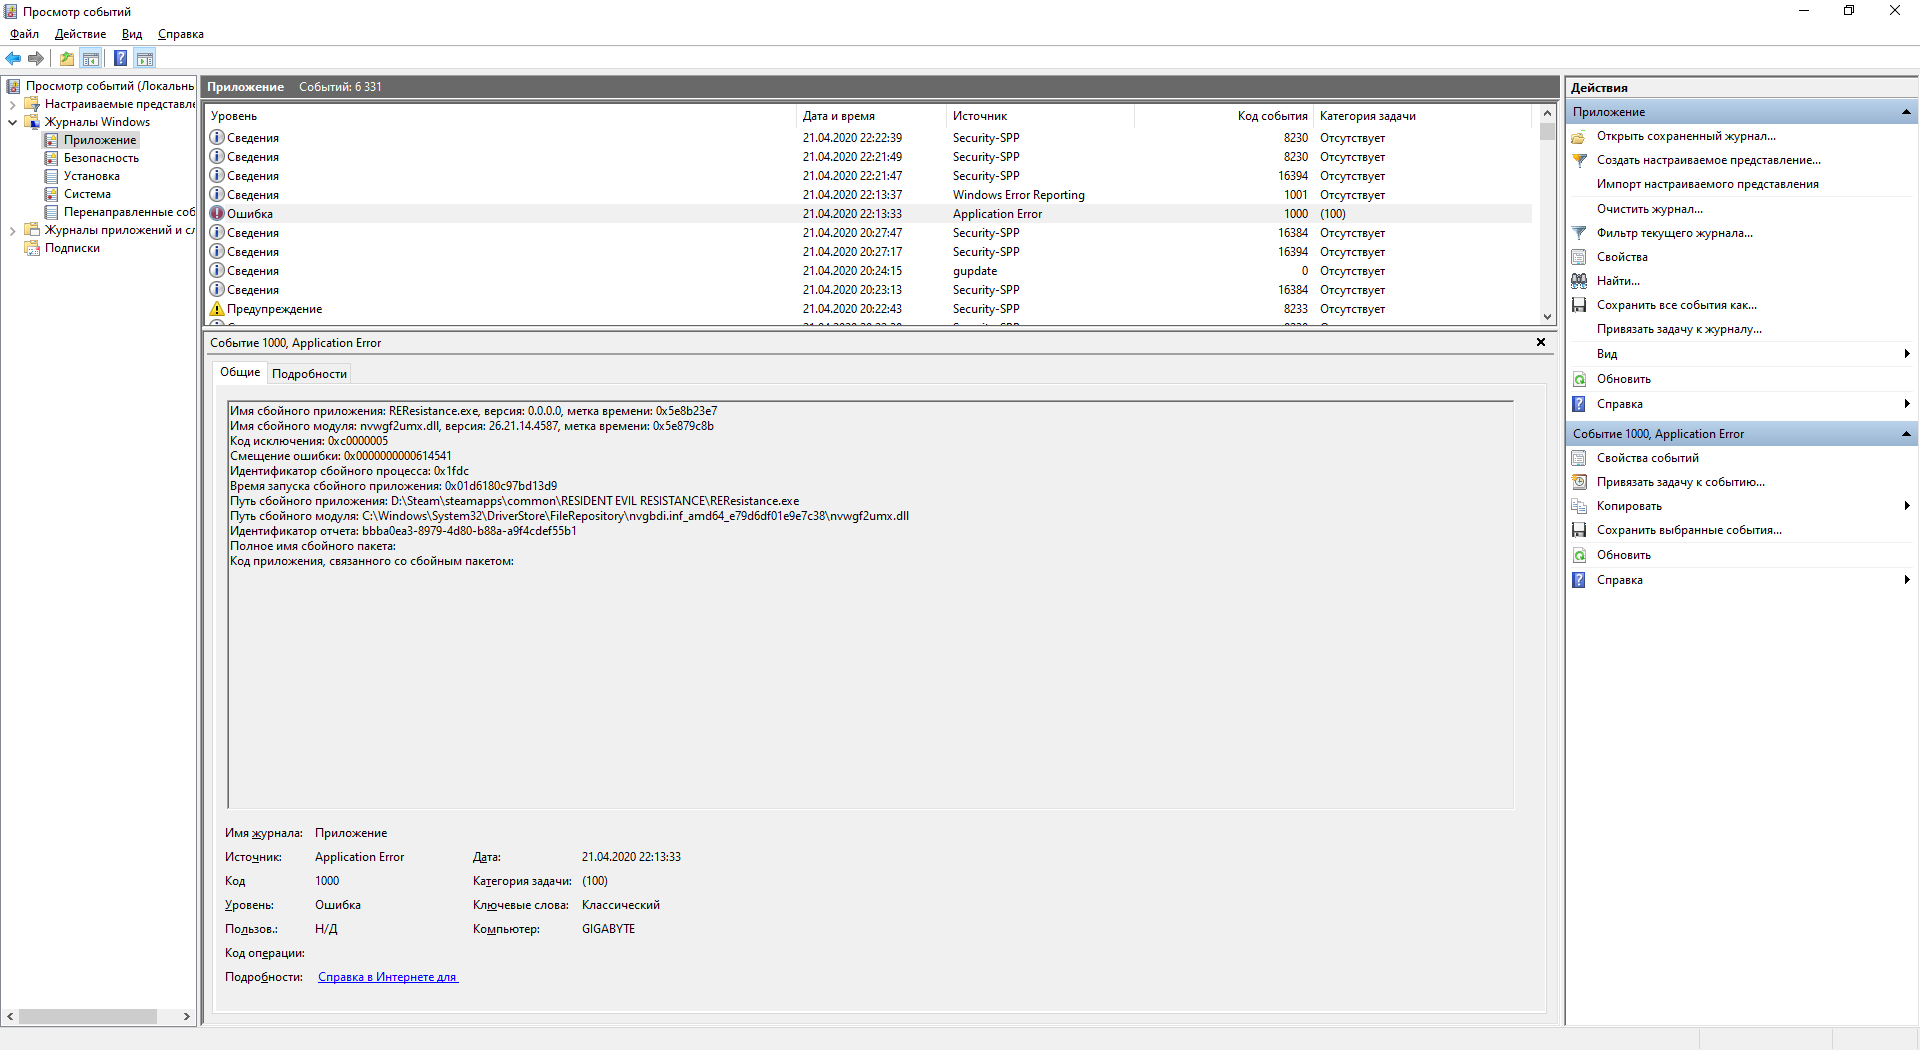1920x1050 pixels.
Task: Click the save selected events floppy icon
Action: click(x=1579, y=530)
